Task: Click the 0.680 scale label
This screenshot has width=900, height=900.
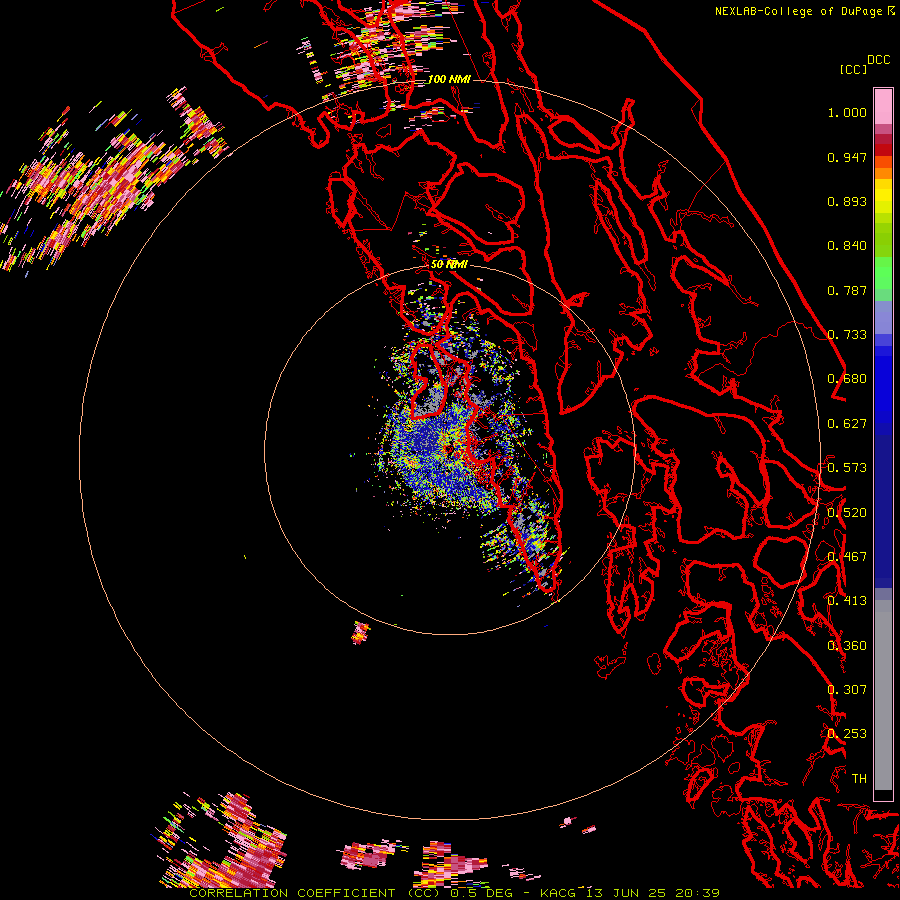Action: (847, 379)
